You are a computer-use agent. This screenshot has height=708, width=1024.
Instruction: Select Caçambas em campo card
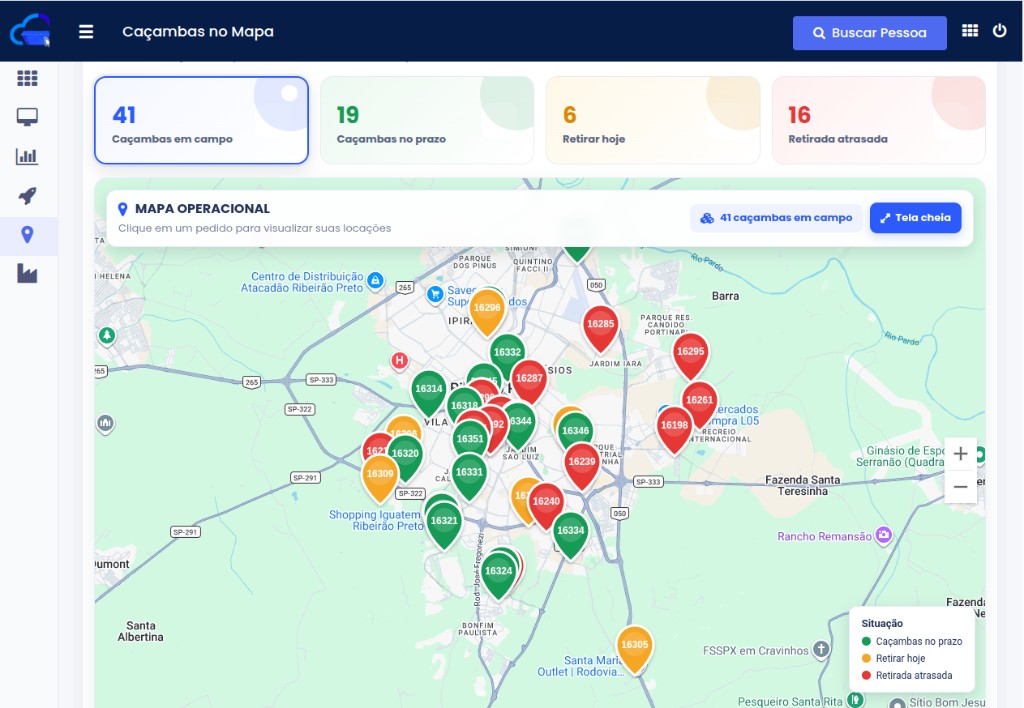[201, 120]
